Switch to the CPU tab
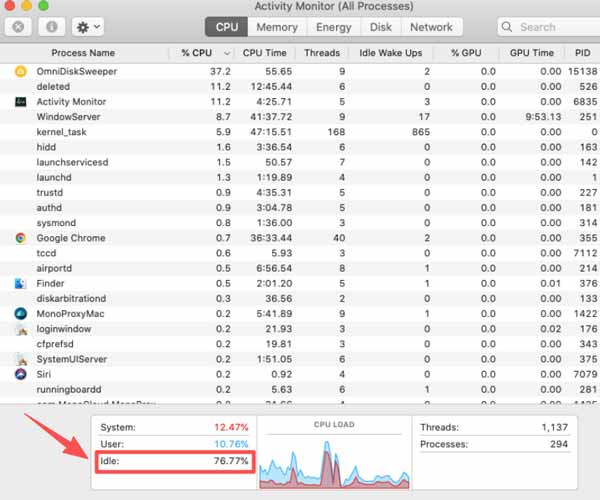Image resolution: width=600 pixels, height=500 pixels. pyautogui.click(x=227, y=27)
